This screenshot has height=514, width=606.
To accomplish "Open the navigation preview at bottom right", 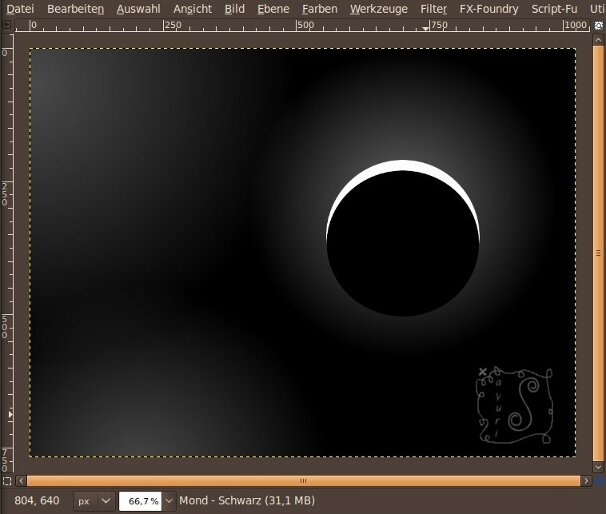I will [x=599, y=481].
